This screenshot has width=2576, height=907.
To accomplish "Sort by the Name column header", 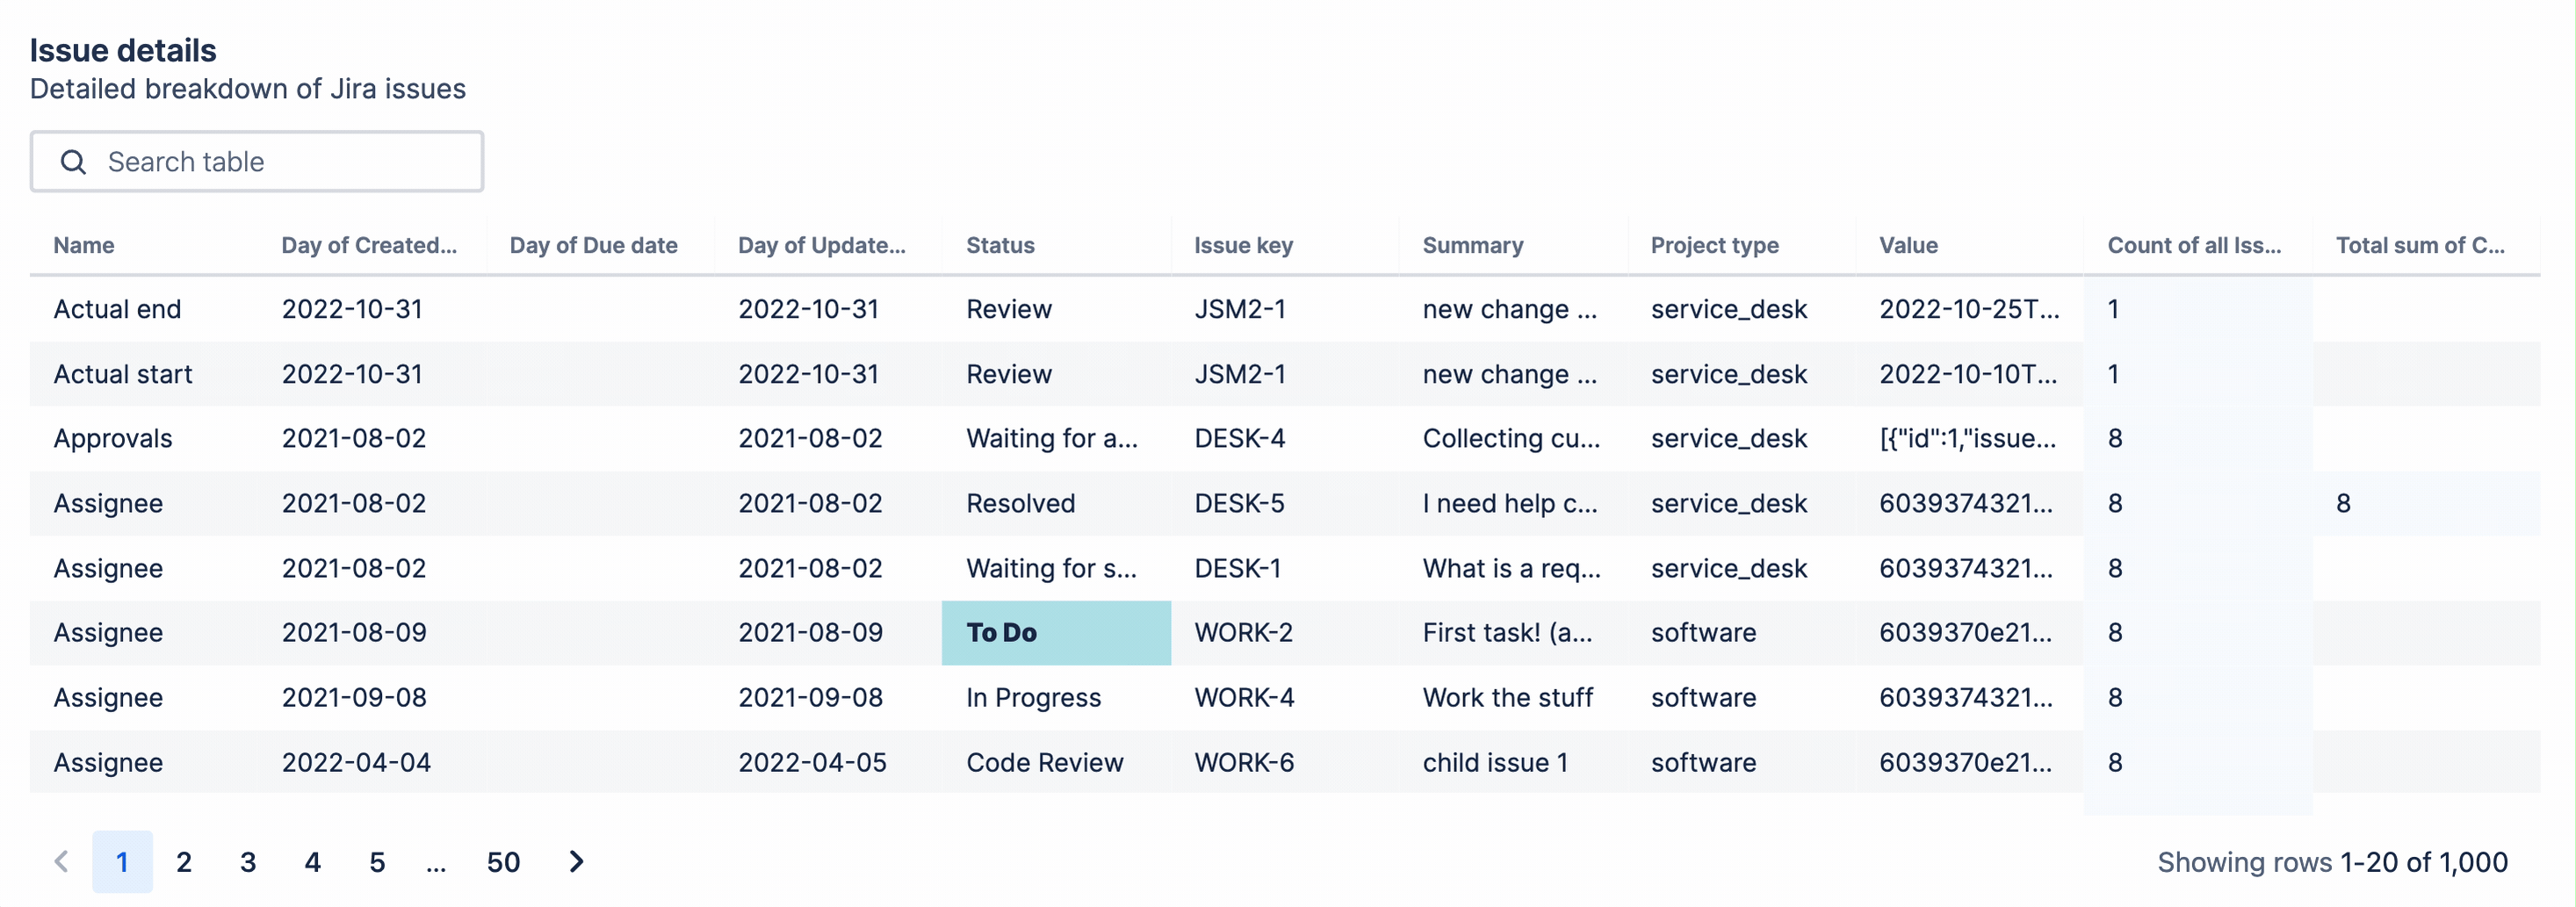I will 84,245.
